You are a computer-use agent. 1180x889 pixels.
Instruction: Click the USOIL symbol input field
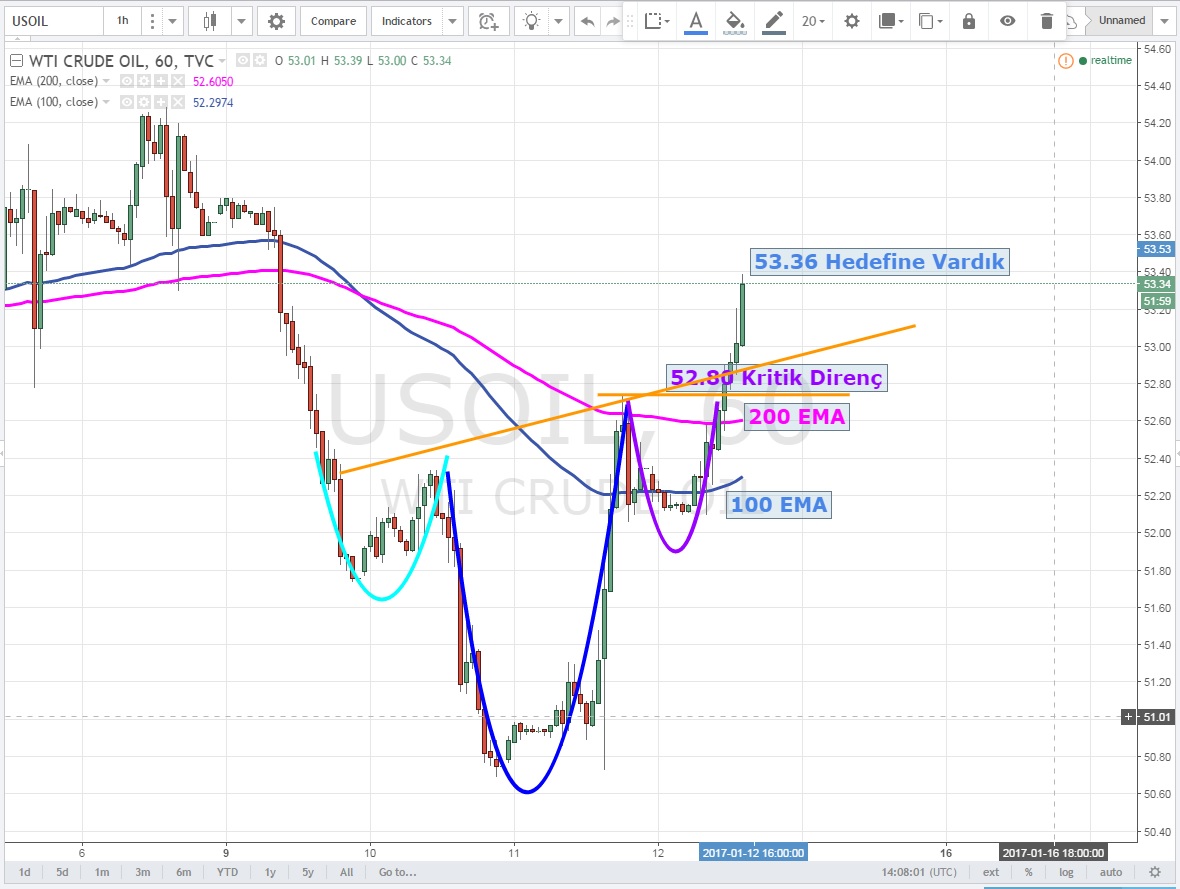point(50,20)
